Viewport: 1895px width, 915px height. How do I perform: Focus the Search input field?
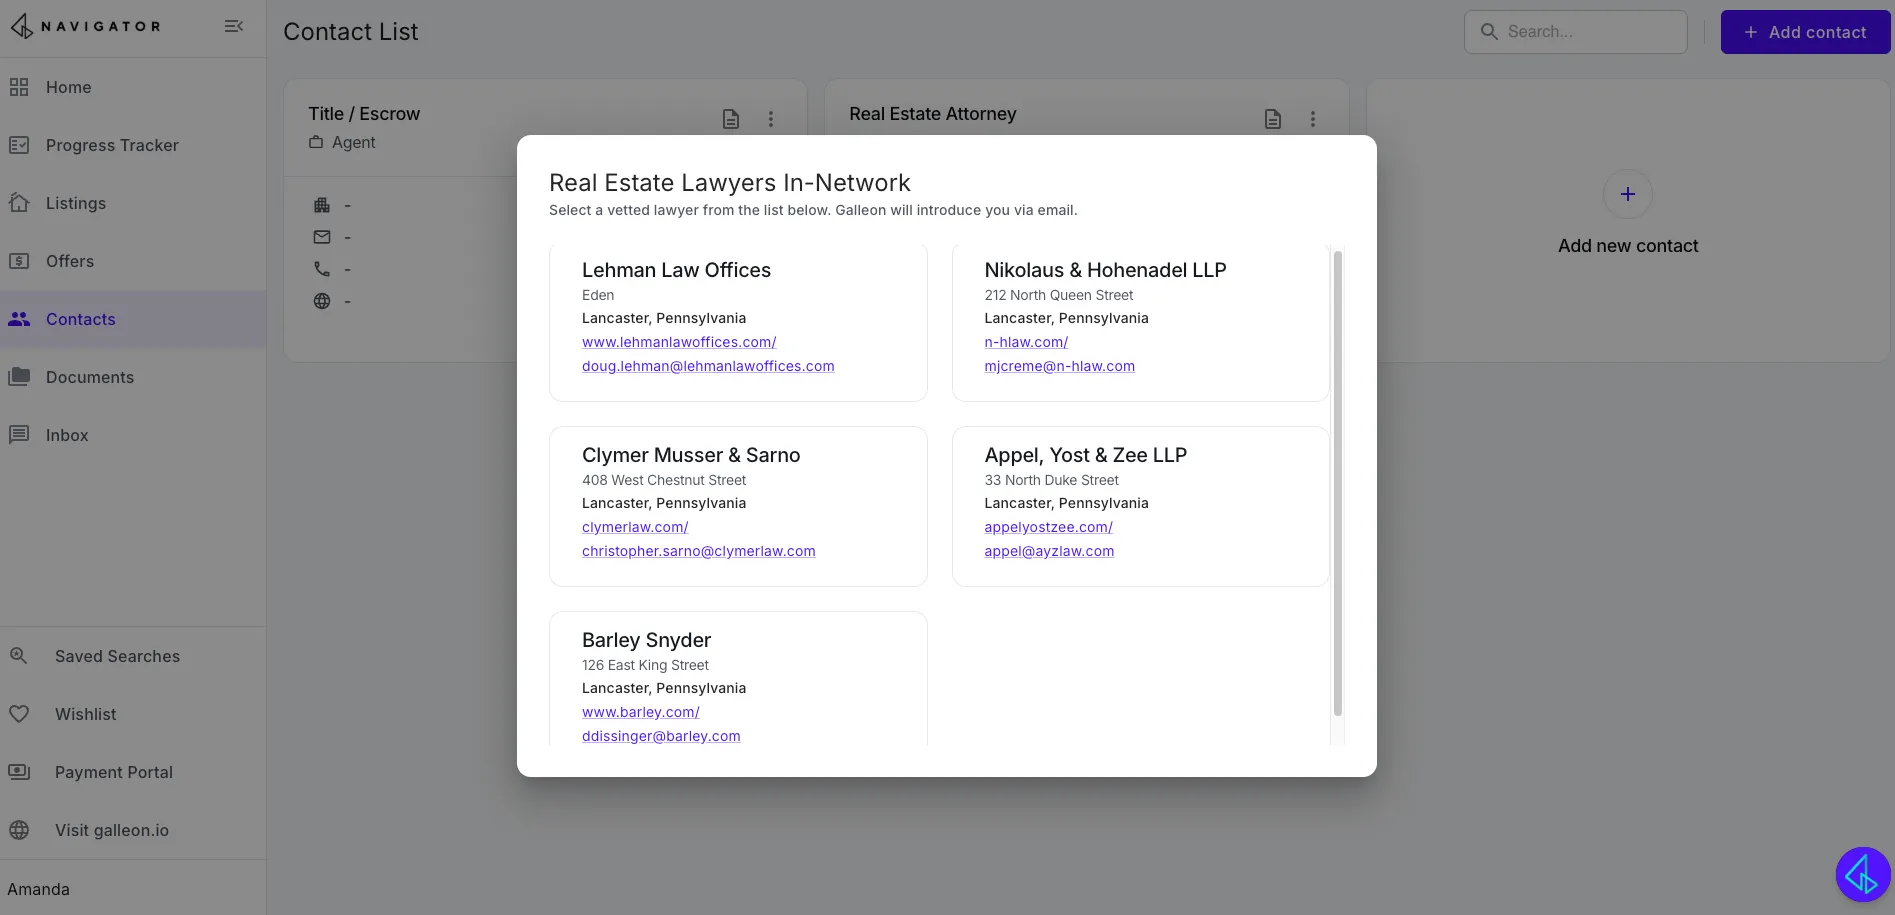[1576, 32]
